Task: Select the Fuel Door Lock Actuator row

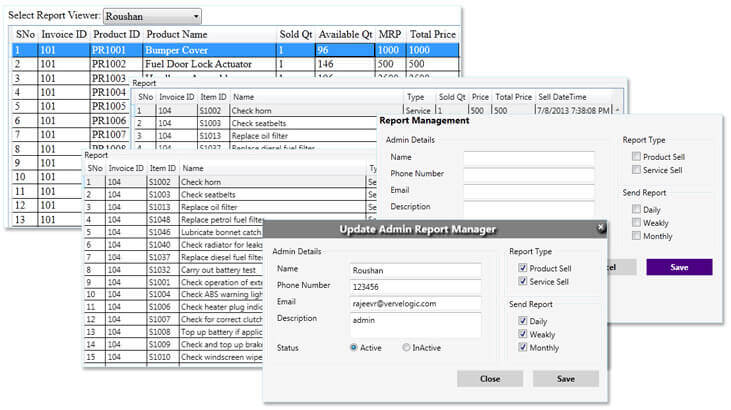Action: point(208,64)
